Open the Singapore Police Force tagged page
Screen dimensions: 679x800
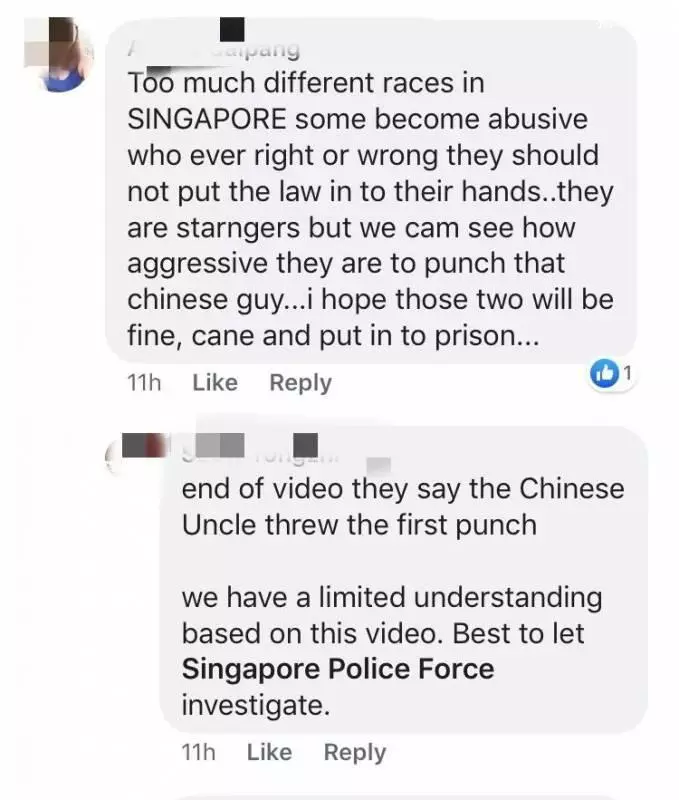coord(338,669)
